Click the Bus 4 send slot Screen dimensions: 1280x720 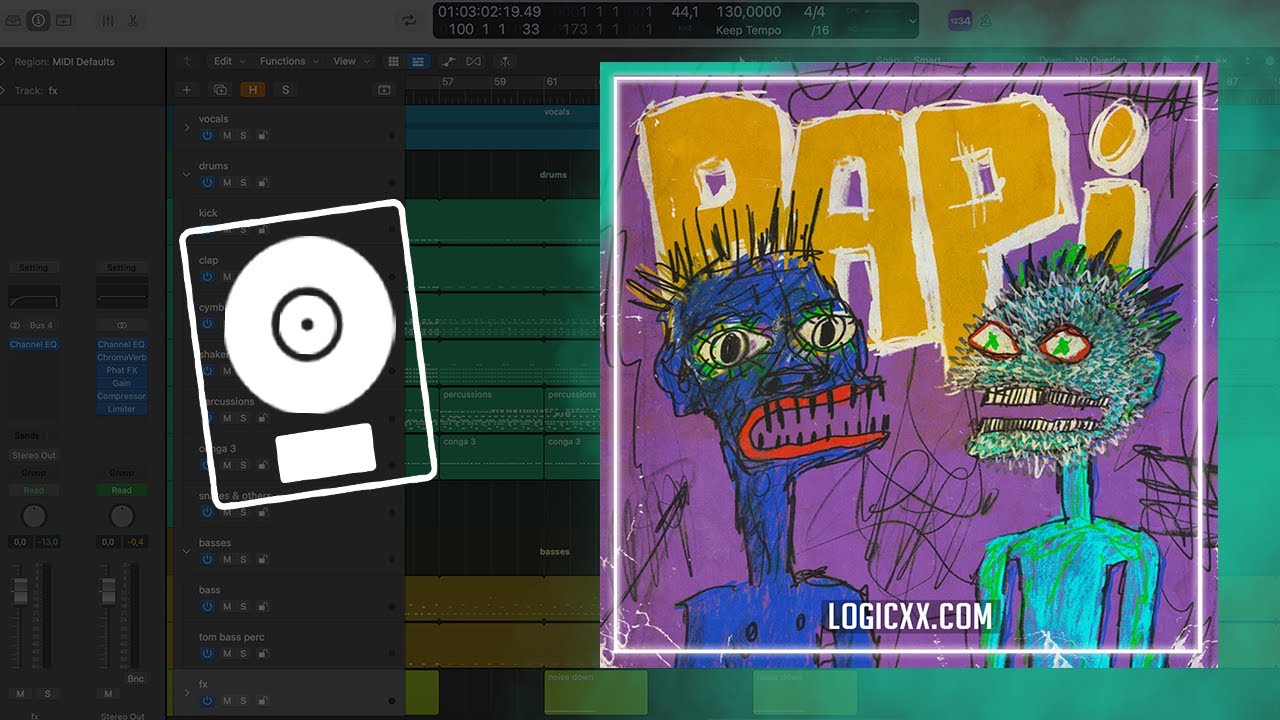tap(43, 325)
